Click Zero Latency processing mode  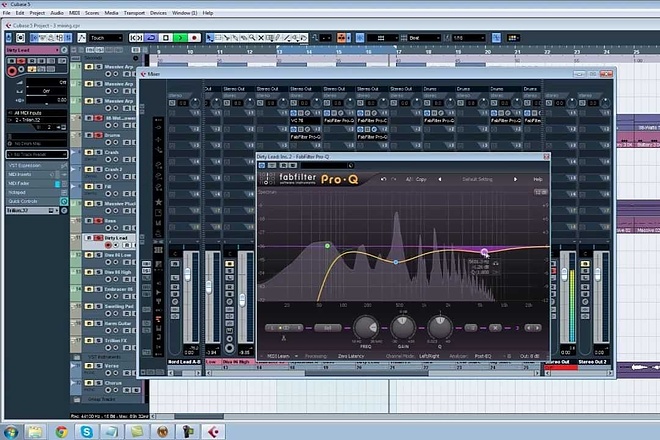click(351, 356)
